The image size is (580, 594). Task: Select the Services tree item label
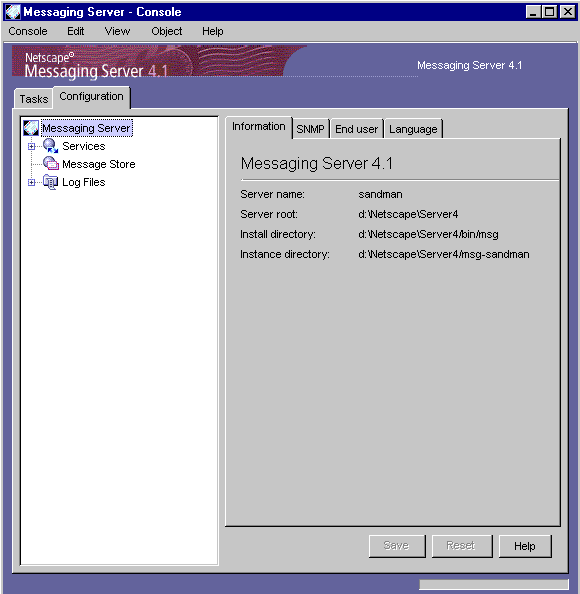point(84,146)
